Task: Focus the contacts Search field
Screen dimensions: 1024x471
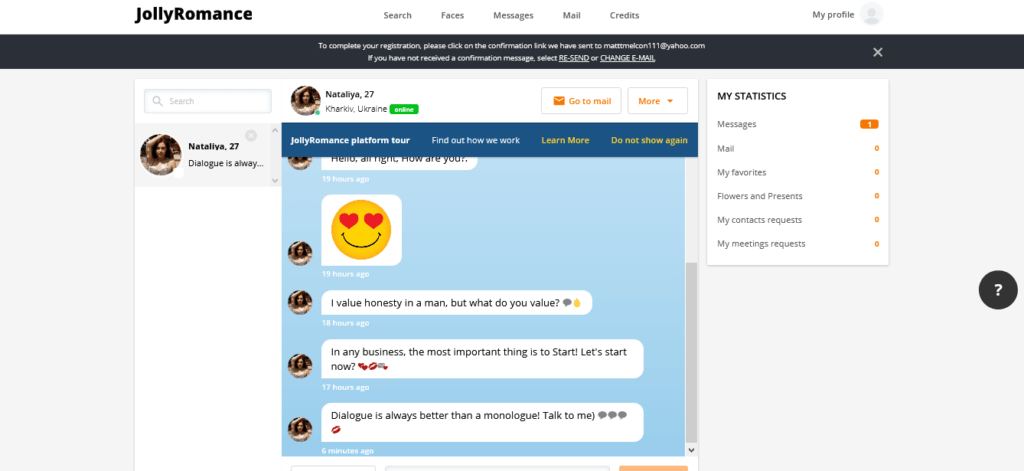Action: [208, 101]
